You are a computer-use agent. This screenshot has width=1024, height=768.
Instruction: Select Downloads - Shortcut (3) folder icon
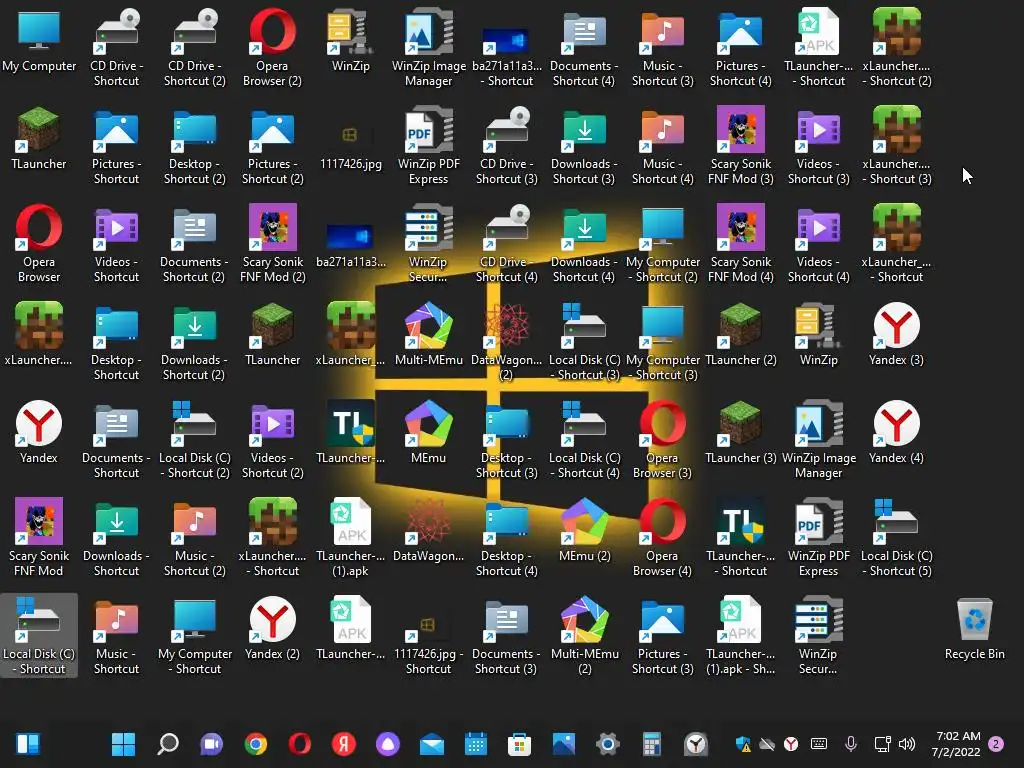click(584, 146)
